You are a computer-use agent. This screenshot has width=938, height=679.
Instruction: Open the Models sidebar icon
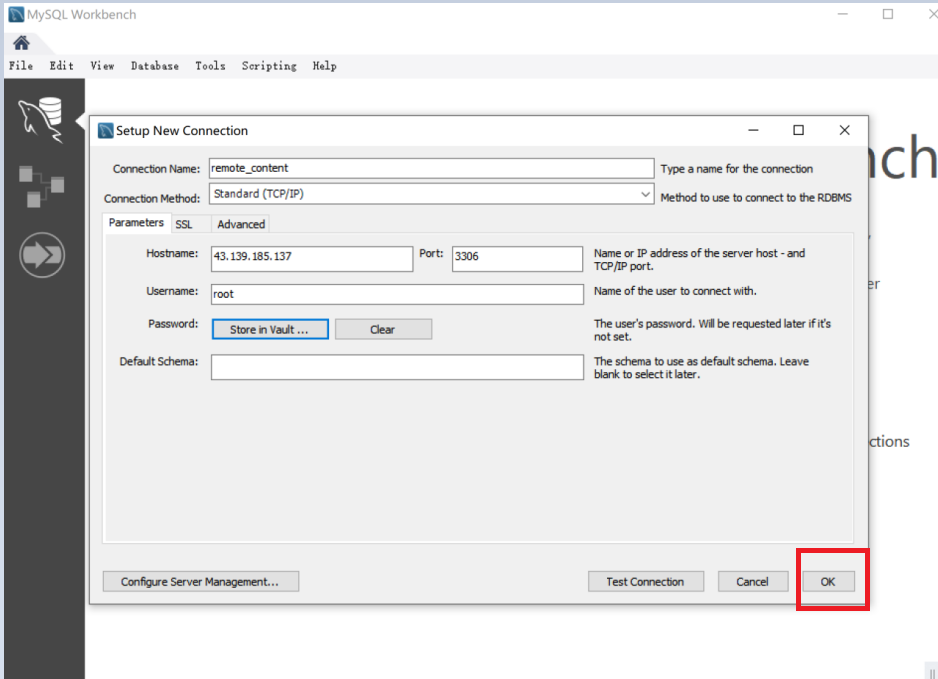point(41,187)
